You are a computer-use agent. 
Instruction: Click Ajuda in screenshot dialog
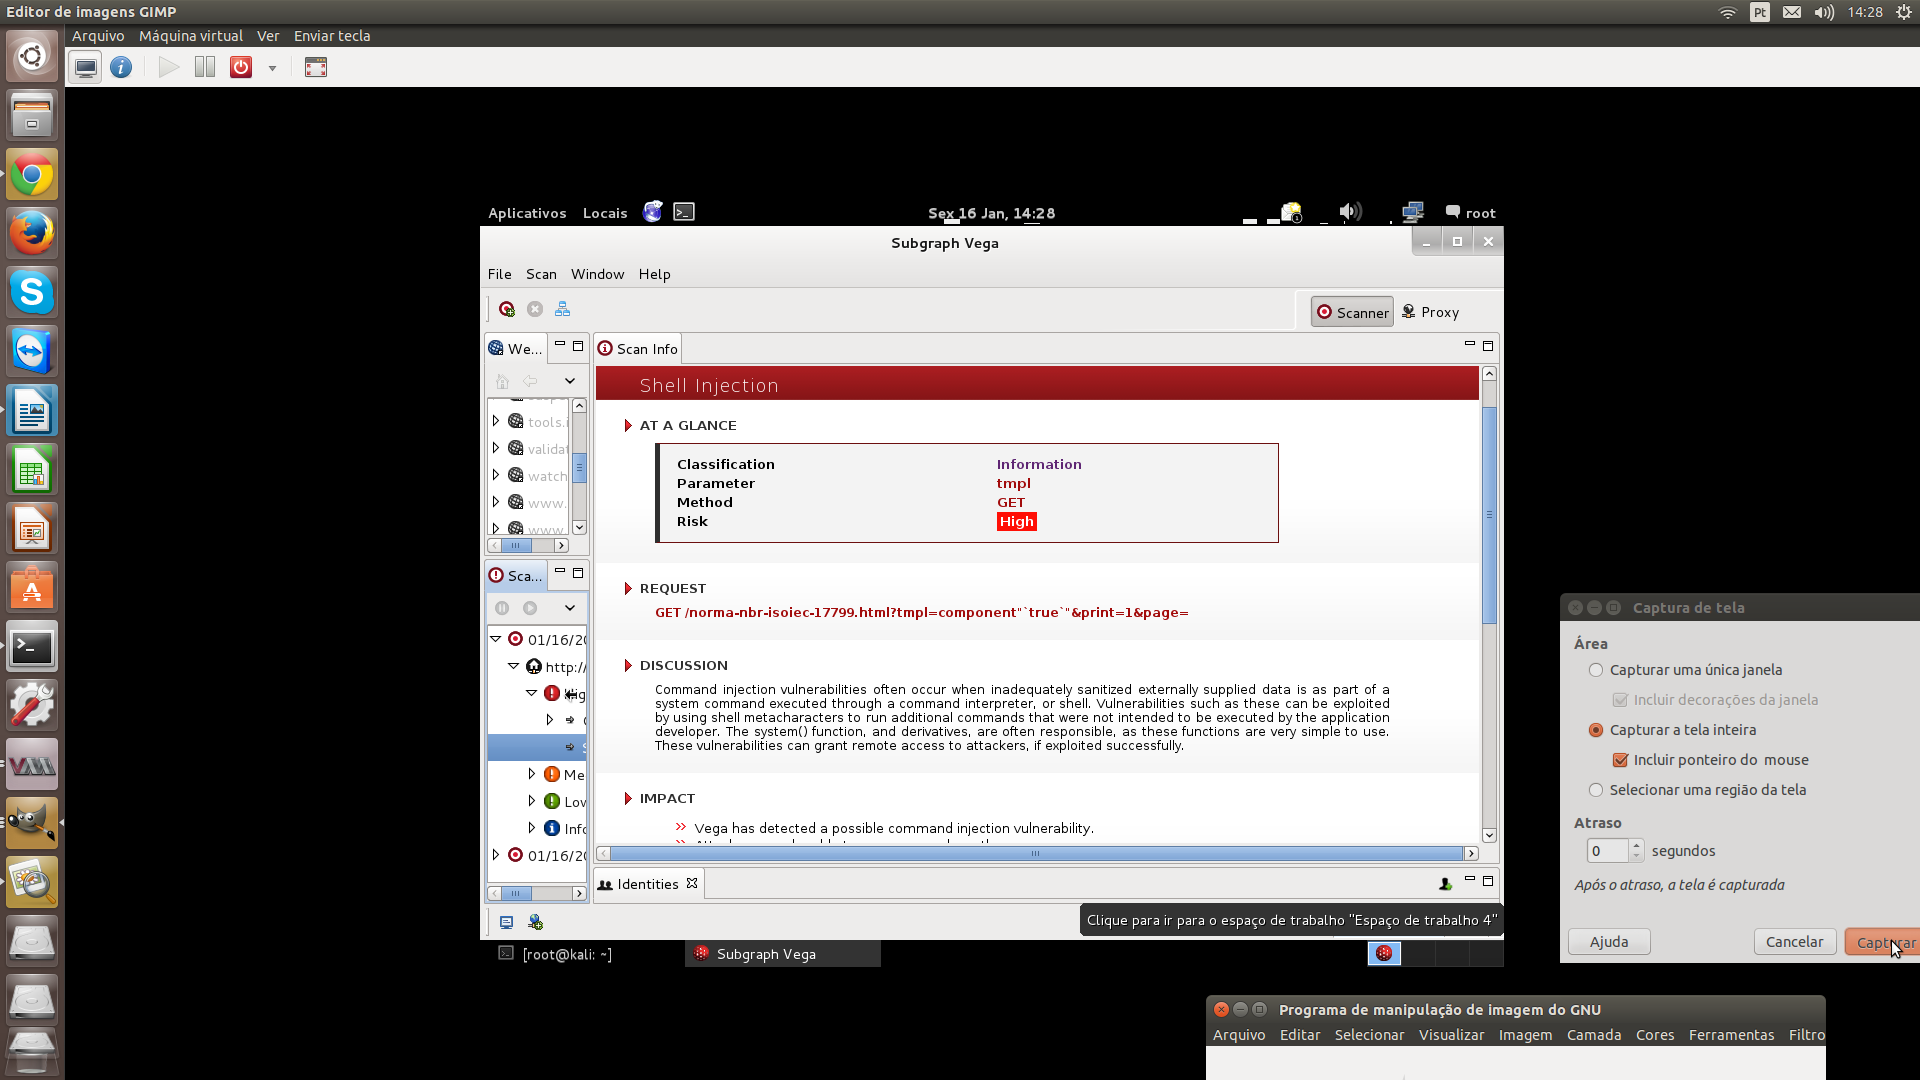(1609, 942)
